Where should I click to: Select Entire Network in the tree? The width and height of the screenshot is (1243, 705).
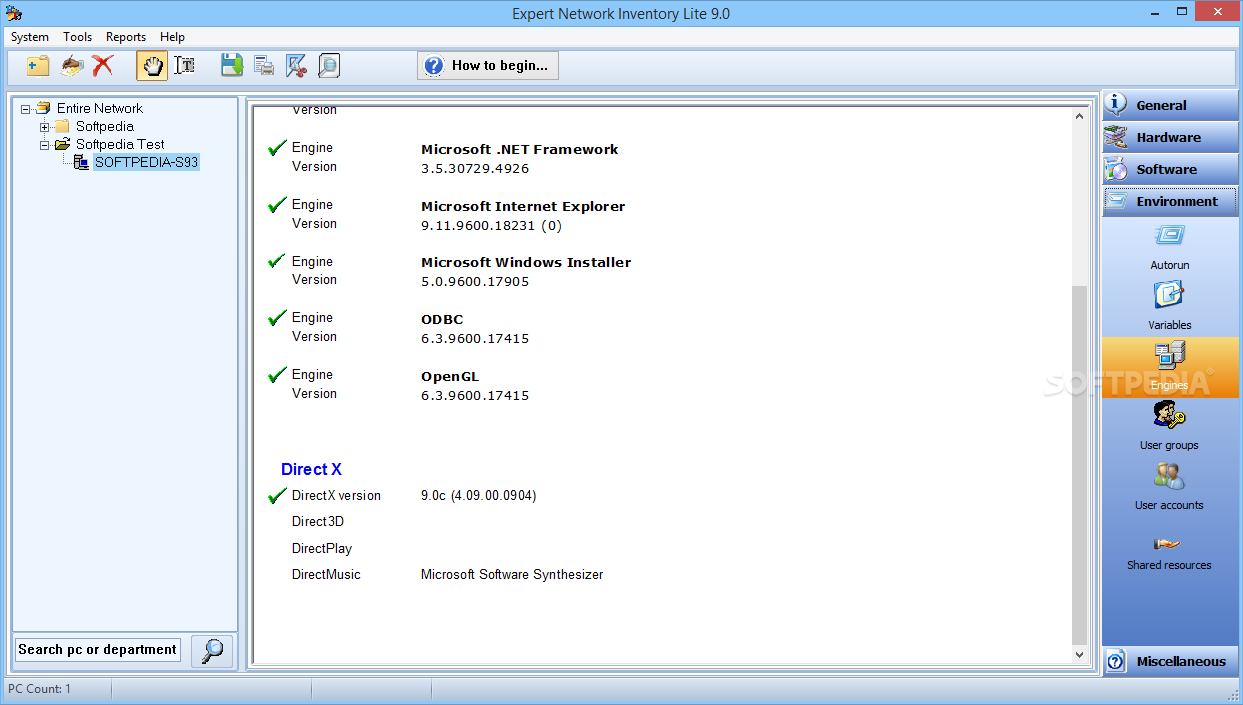click(100, 108)
